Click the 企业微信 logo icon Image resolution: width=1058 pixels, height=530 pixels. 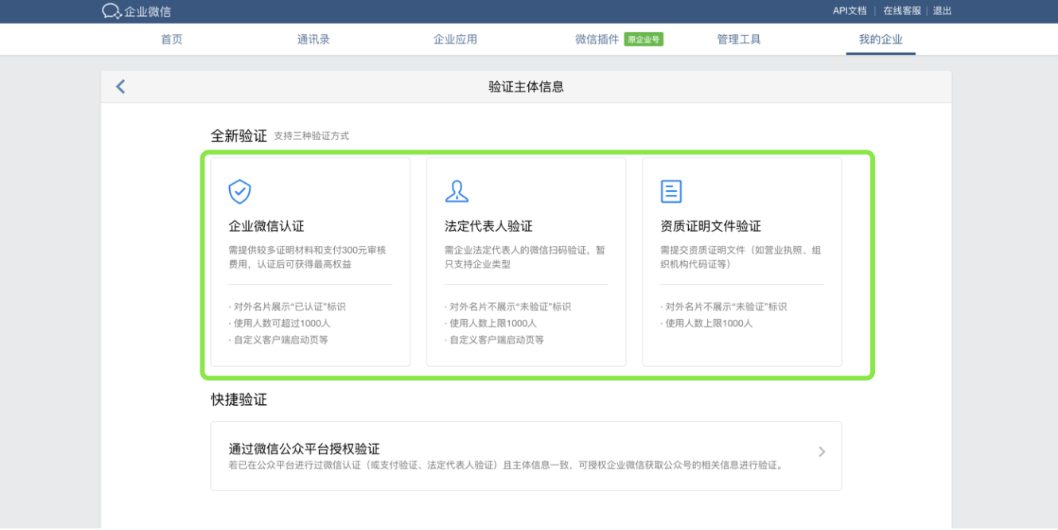point(111,11)
